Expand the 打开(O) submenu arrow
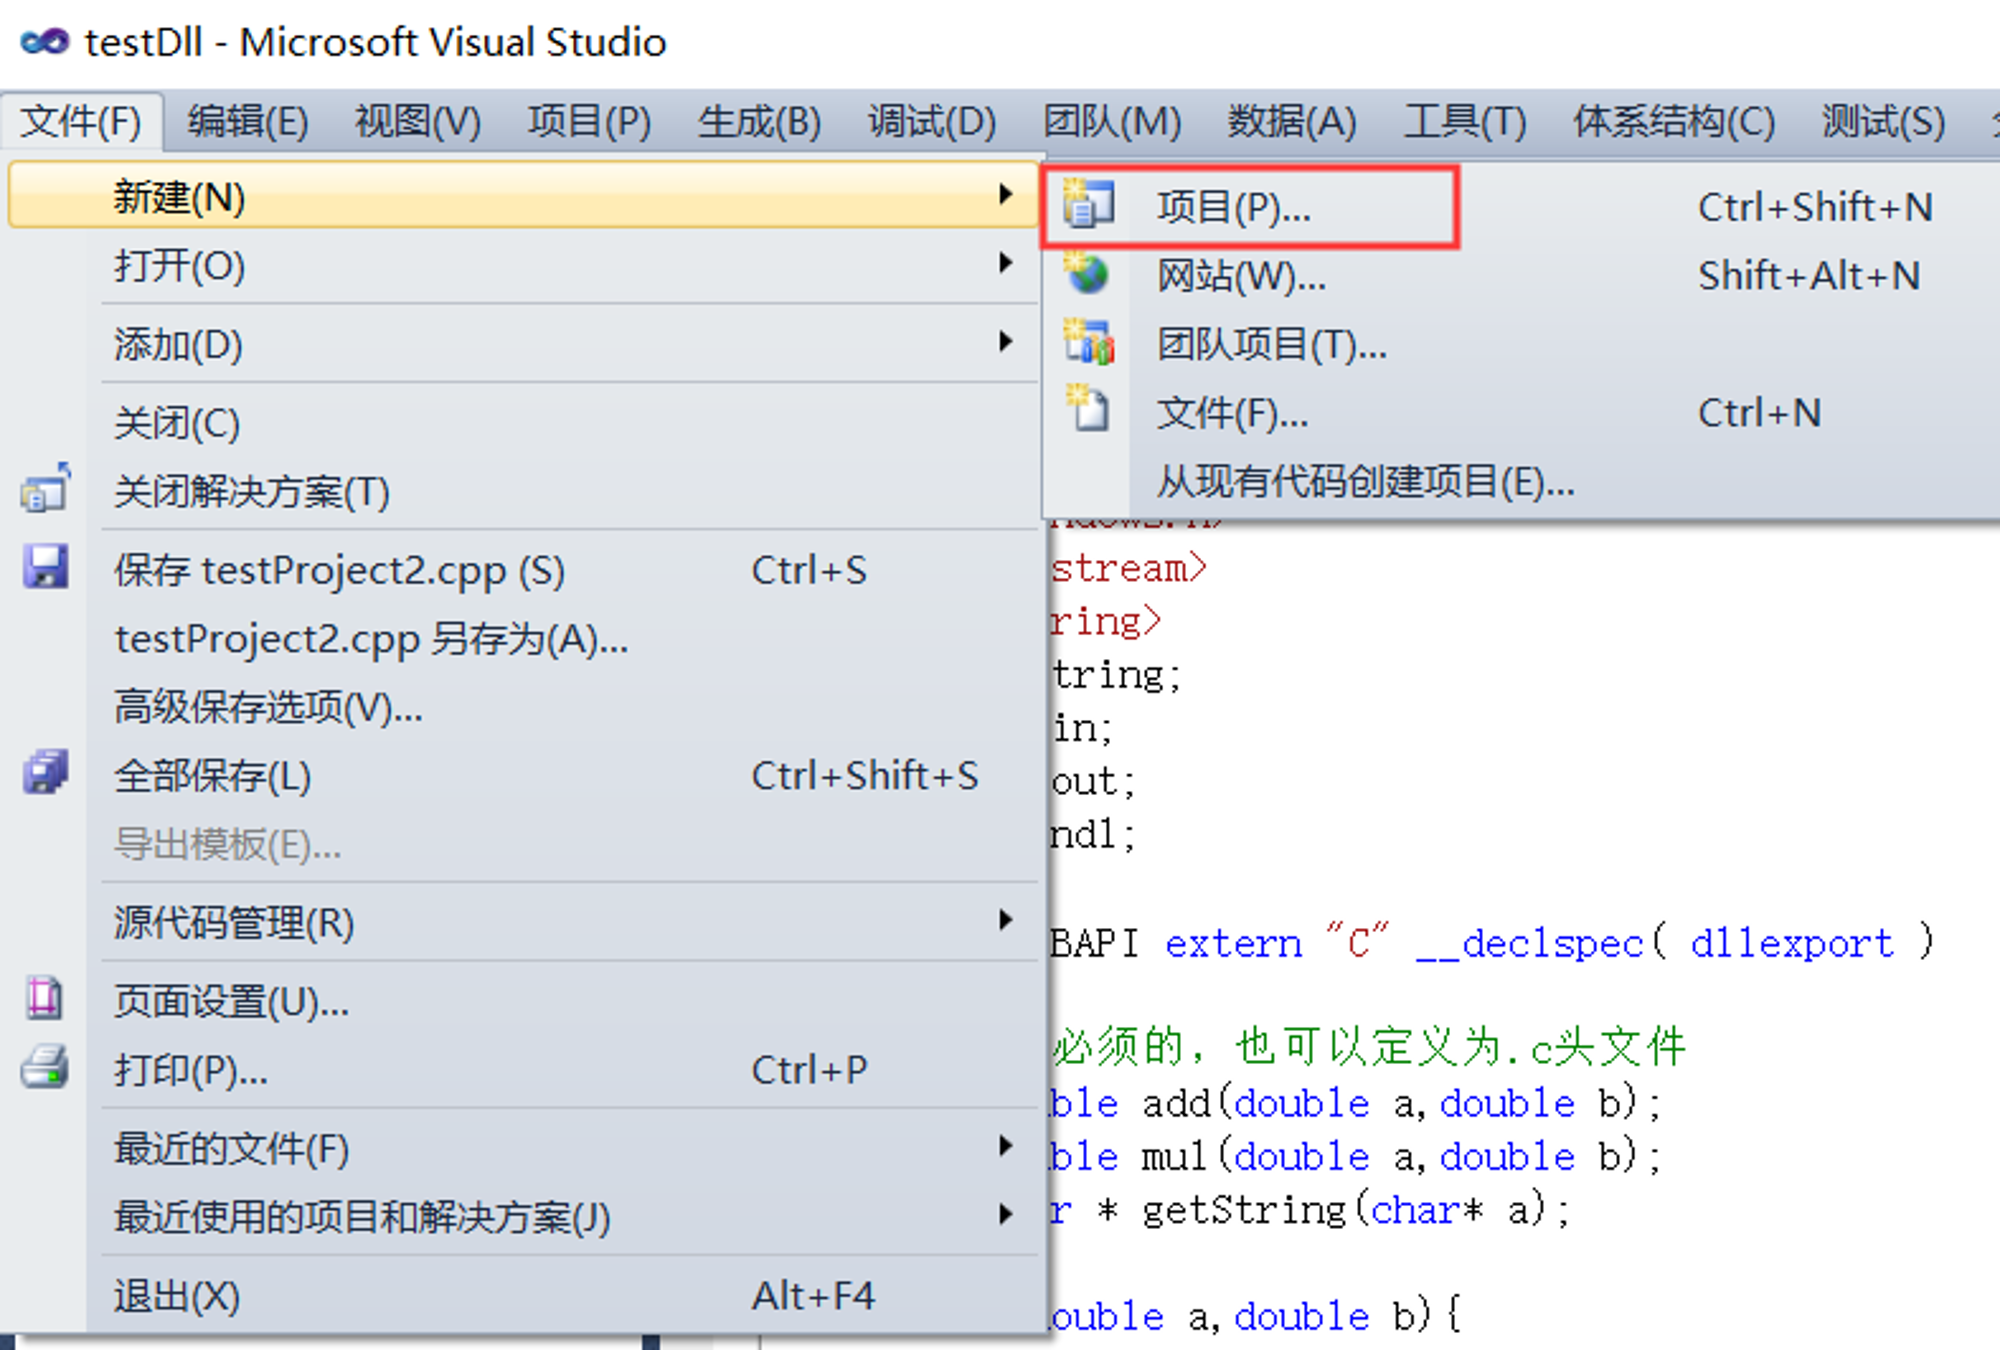The image size is (2000, 1350). [1006, 263]
